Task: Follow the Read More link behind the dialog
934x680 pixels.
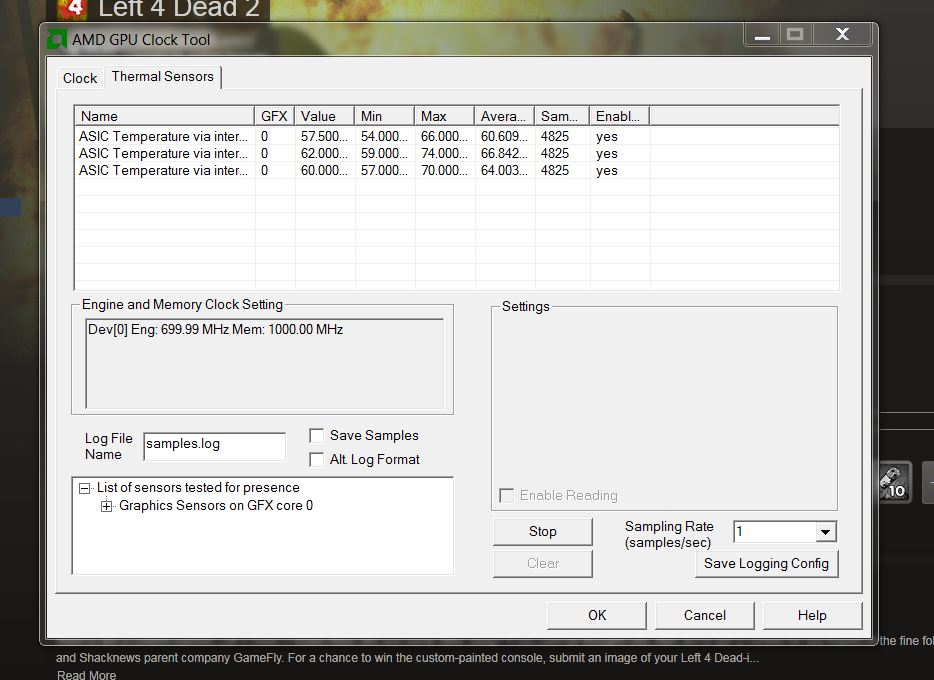Action: [x=86, y=675]
